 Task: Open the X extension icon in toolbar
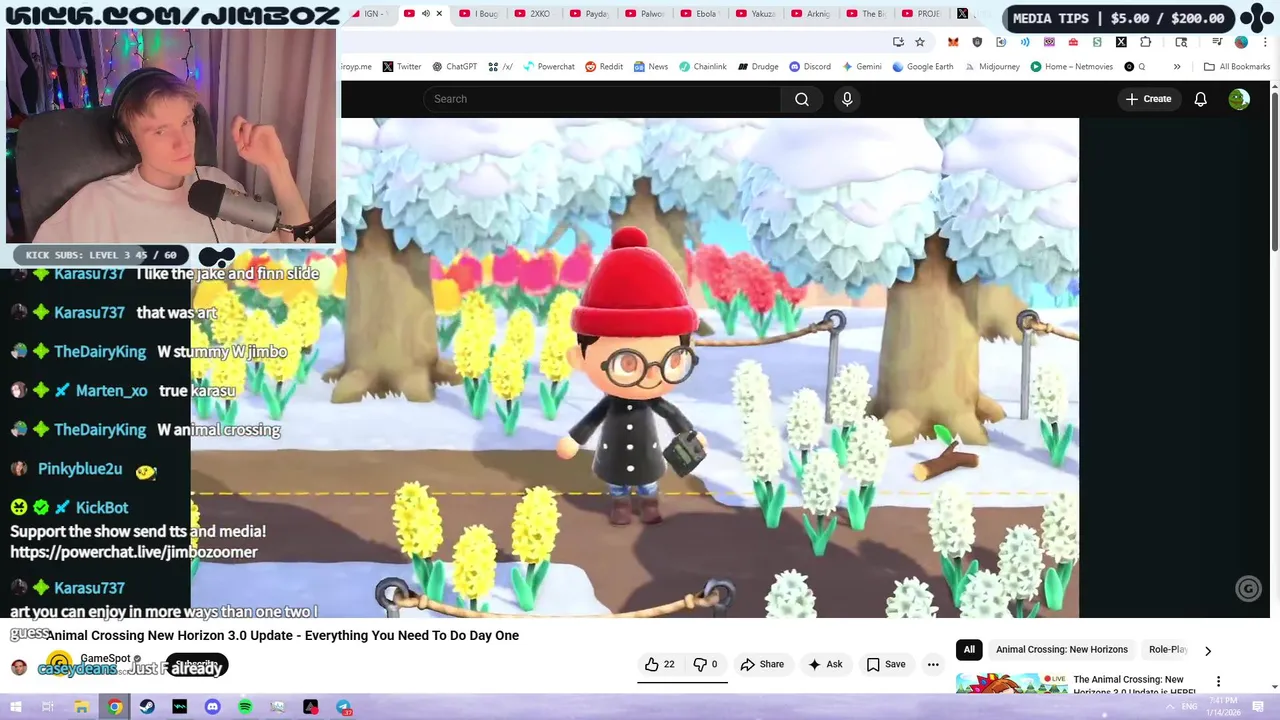click(1121, 42)
